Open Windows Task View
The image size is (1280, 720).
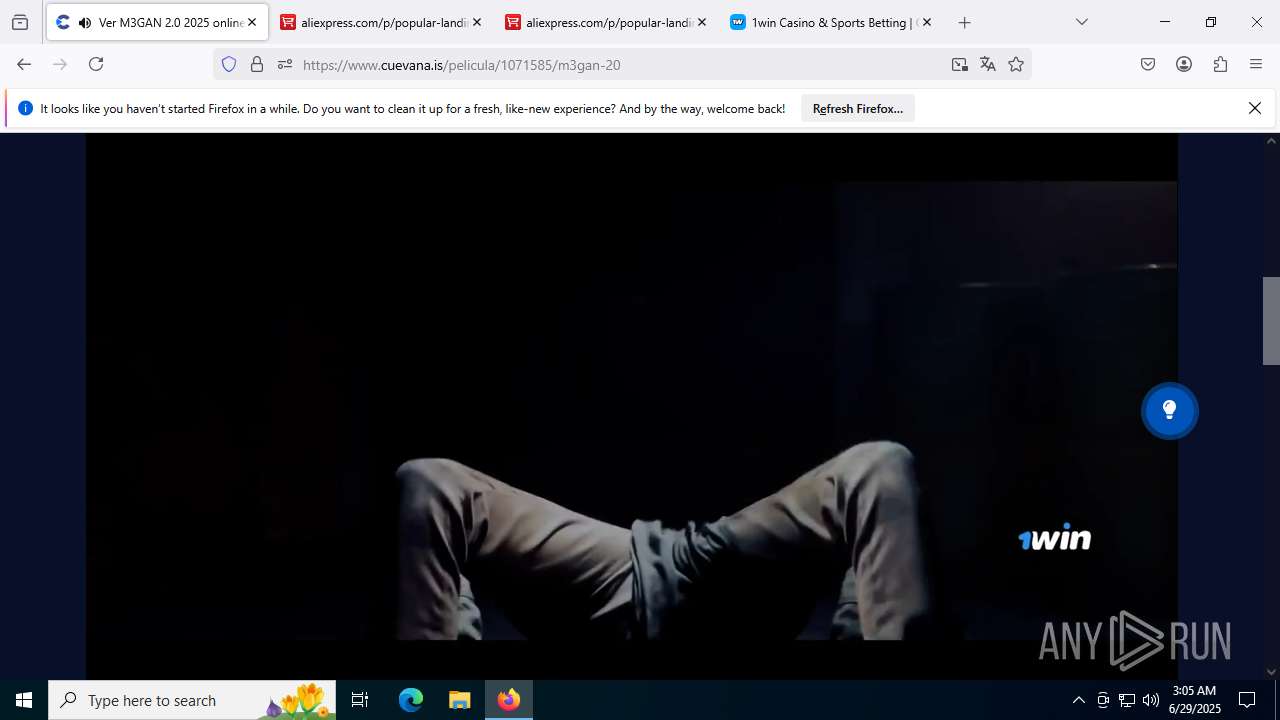coord(360,700)
